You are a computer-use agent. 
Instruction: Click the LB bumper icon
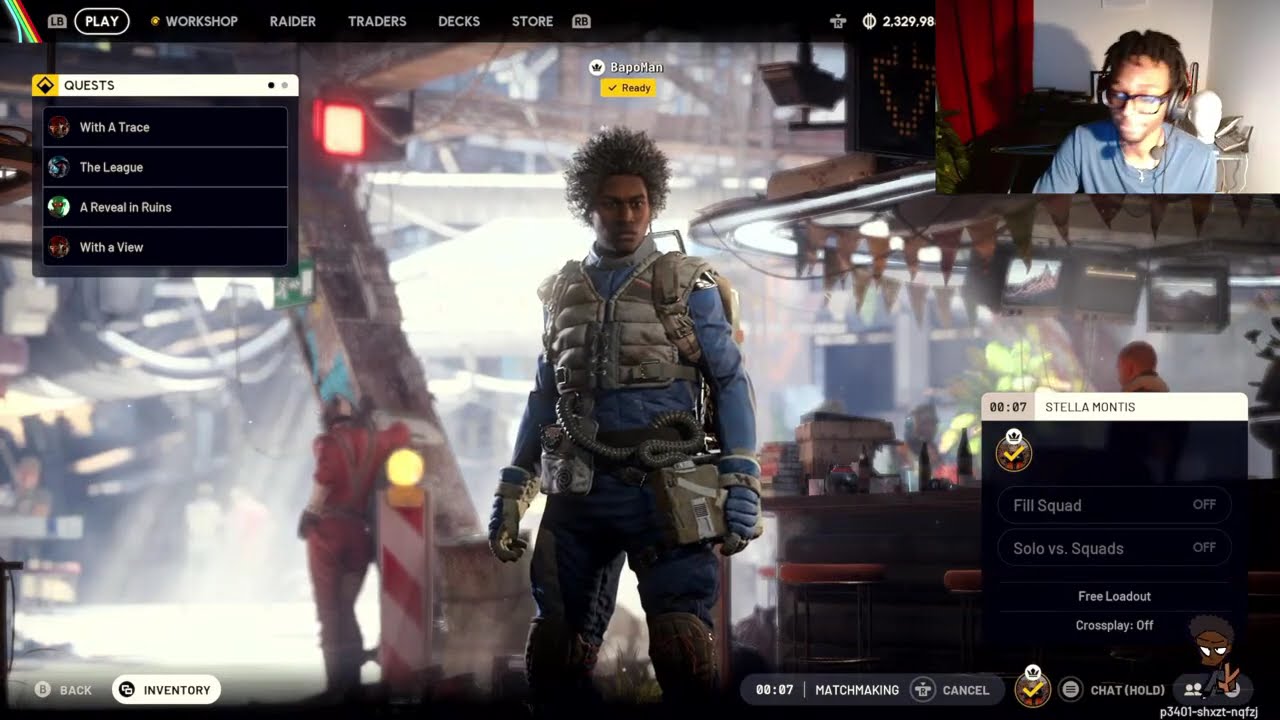57,21
